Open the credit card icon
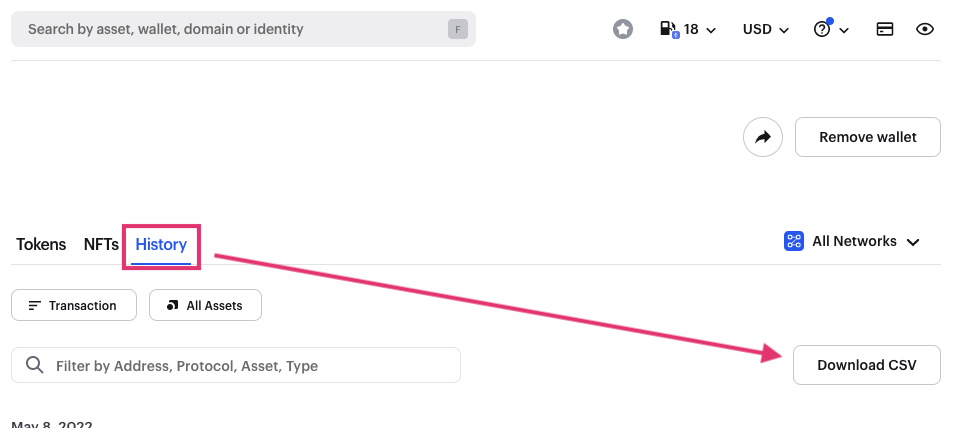The height and width of the screenshot is (428, 963). (x=884, y=29)
